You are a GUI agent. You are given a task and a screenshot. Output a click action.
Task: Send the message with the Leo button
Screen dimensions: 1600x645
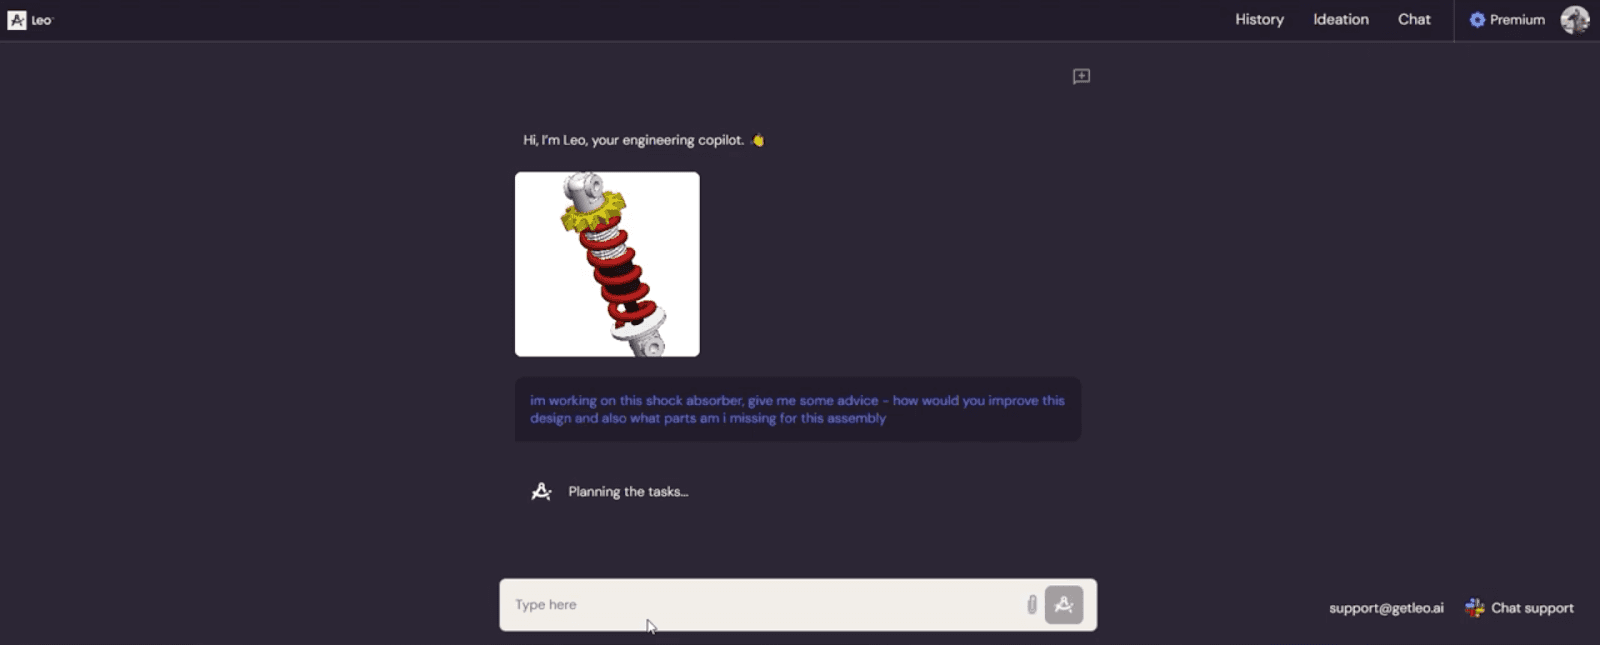[1064, 605]
